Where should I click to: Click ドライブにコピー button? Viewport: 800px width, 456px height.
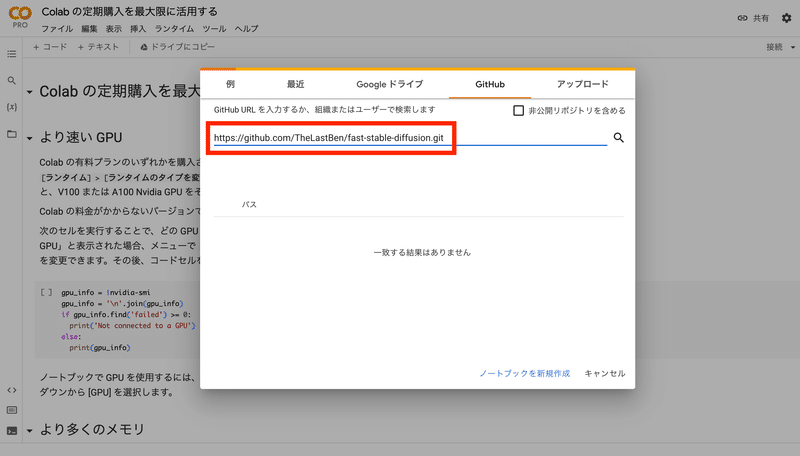[x=178, y=47]
